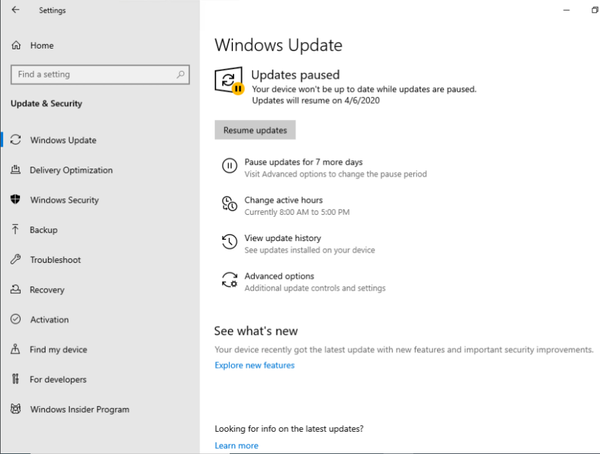Follow the Learn more link
Screen dimensions: 600x454
point(236,445)
